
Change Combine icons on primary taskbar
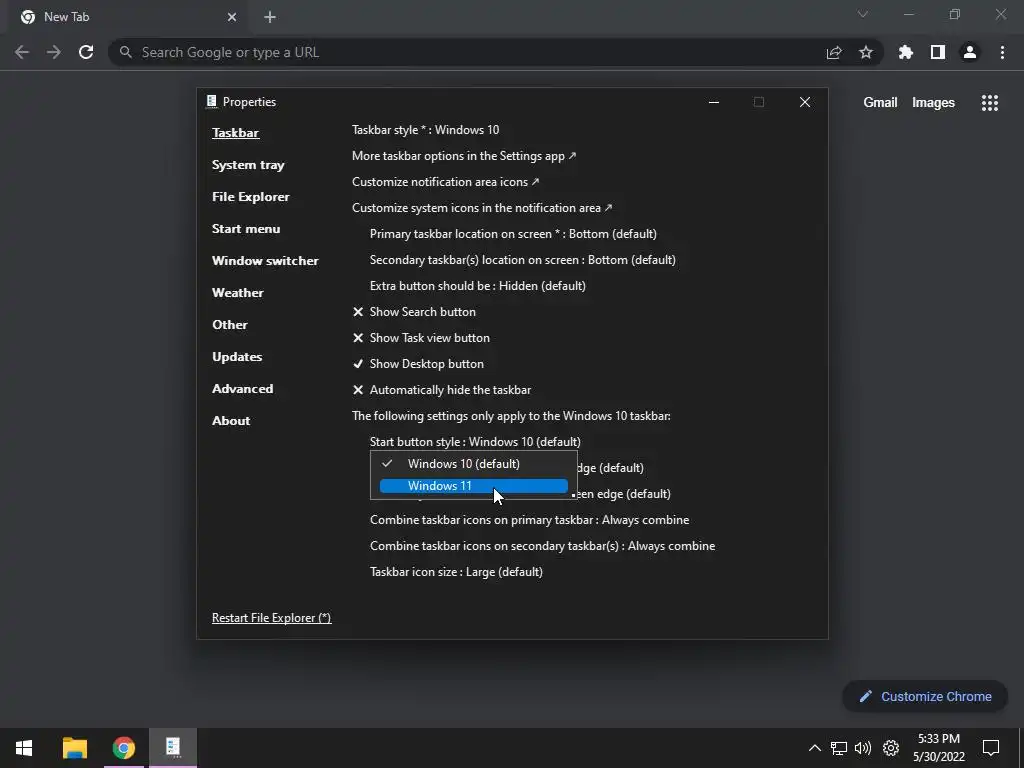click(530, 520)
